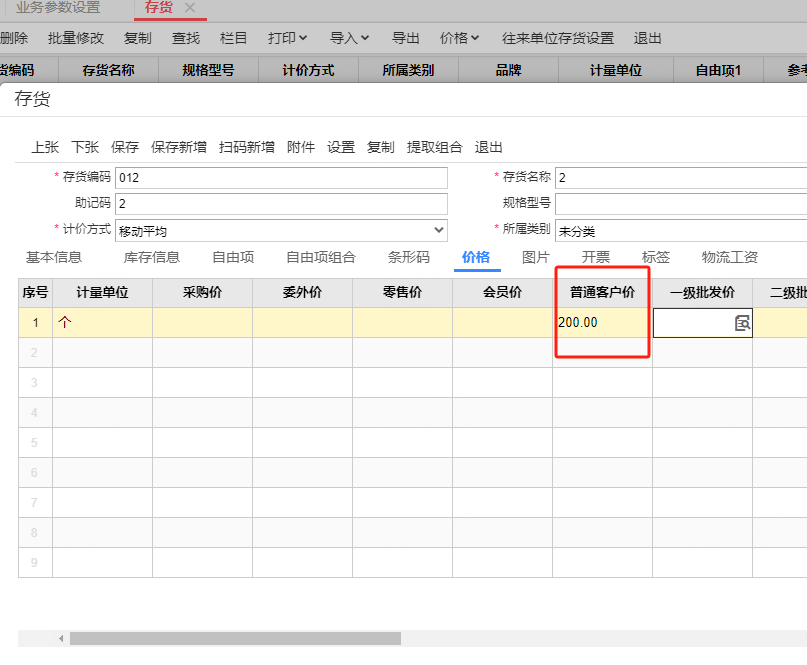Click 保存新增 button
The width and height of the screenshot is (807, 665).
(179, 147)
